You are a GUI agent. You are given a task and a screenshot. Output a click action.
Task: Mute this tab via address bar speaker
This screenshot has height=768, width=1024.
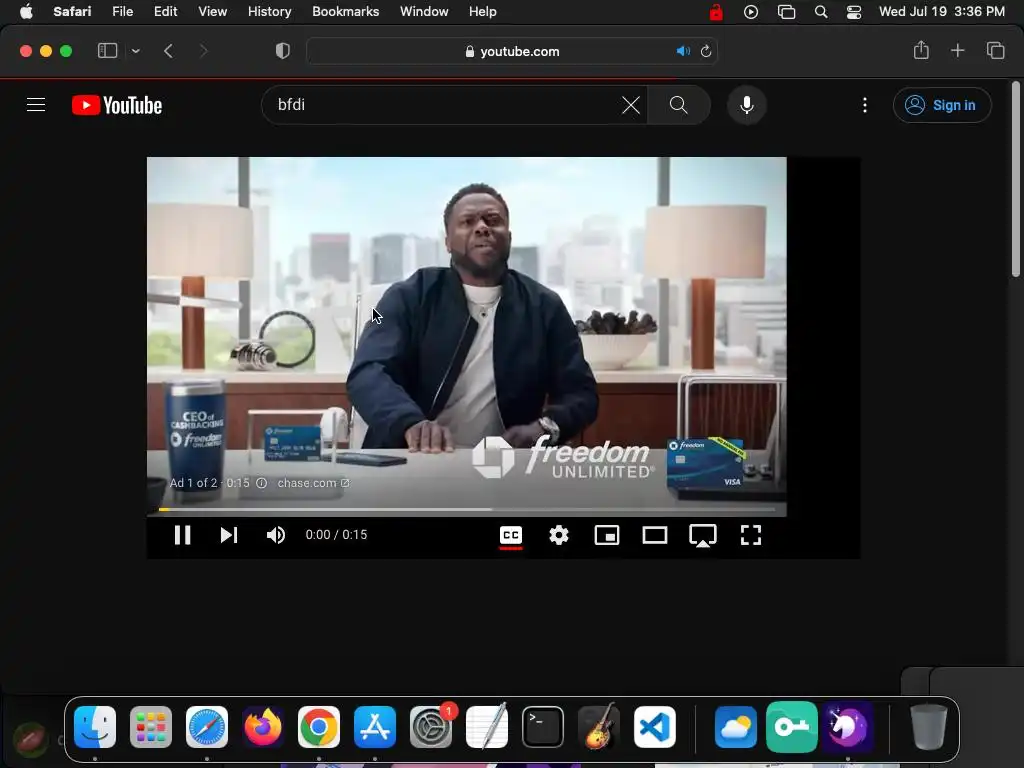coord(683,51)
